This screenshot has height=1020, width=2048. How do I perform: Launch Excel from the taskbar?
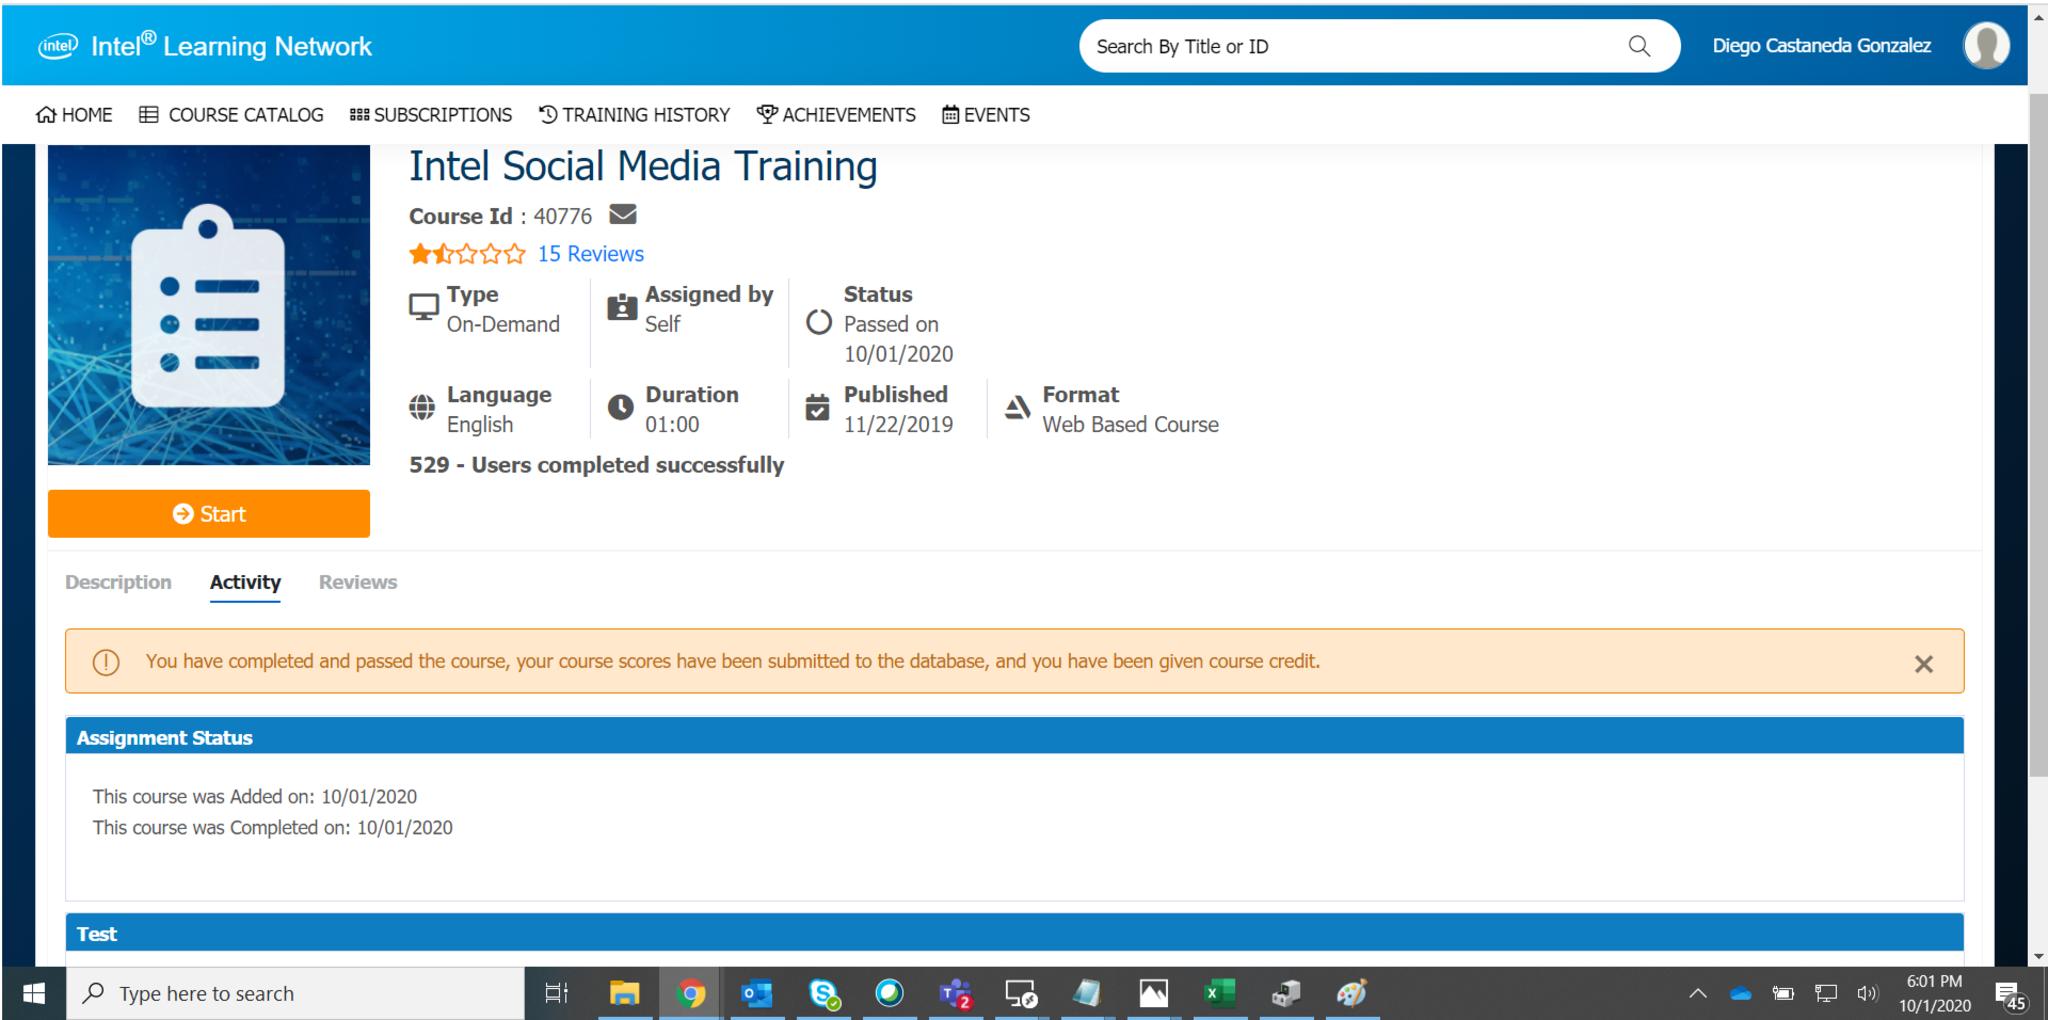tap(1219, 993)
